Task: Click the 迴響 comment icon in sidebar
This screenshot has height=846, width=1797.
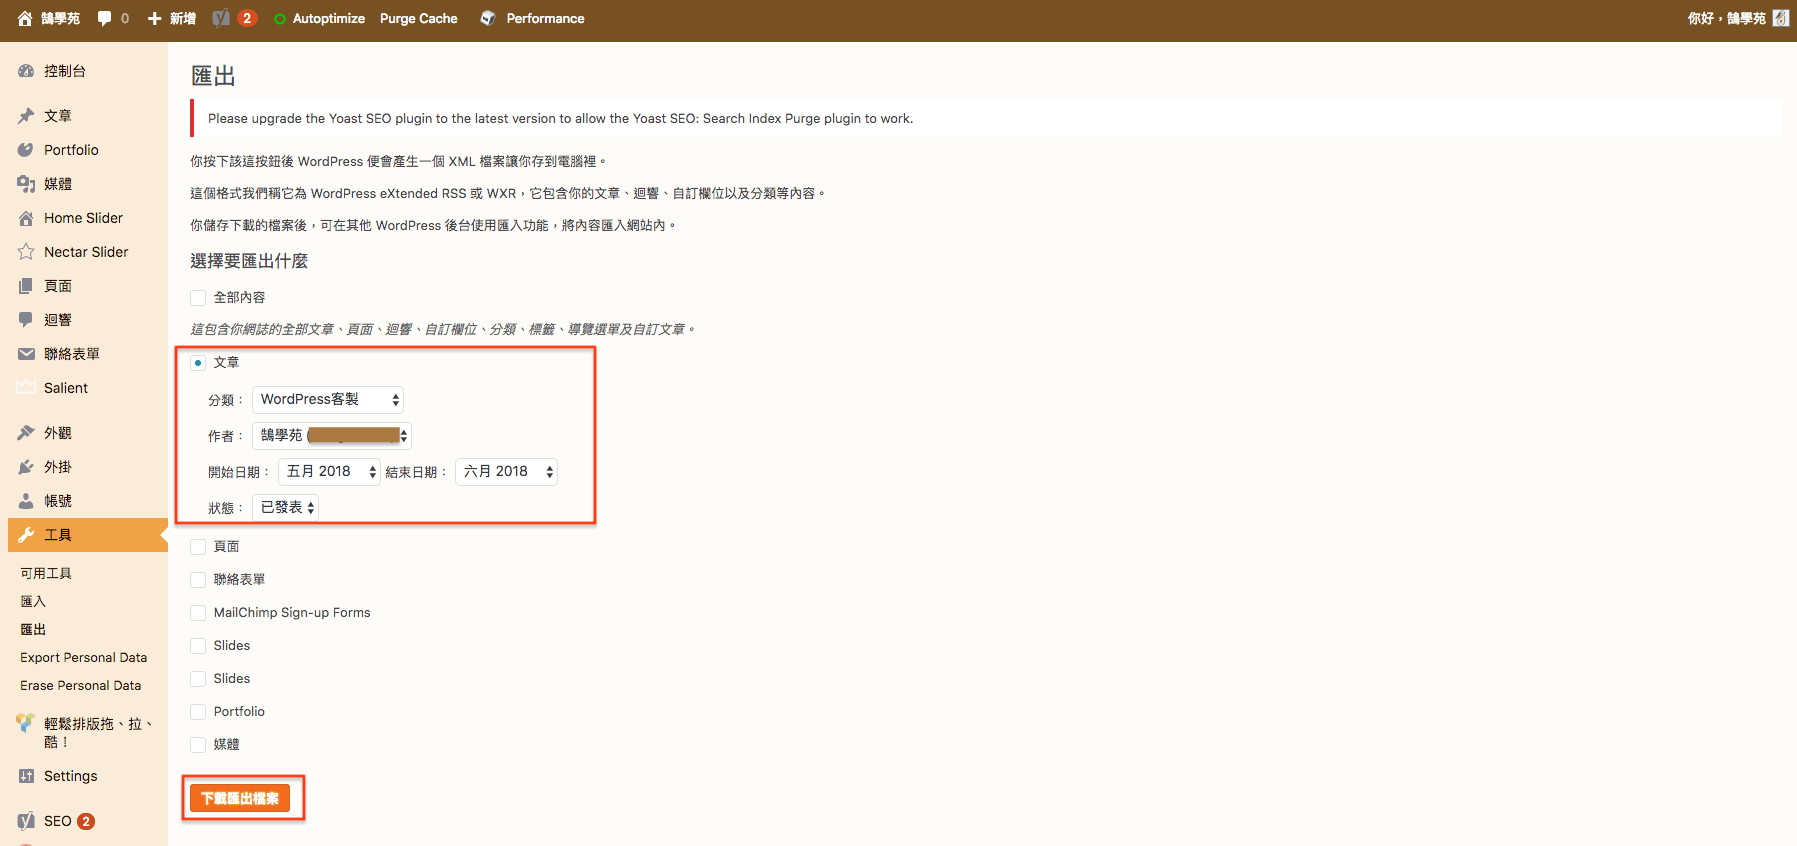Action: [26, 320]
